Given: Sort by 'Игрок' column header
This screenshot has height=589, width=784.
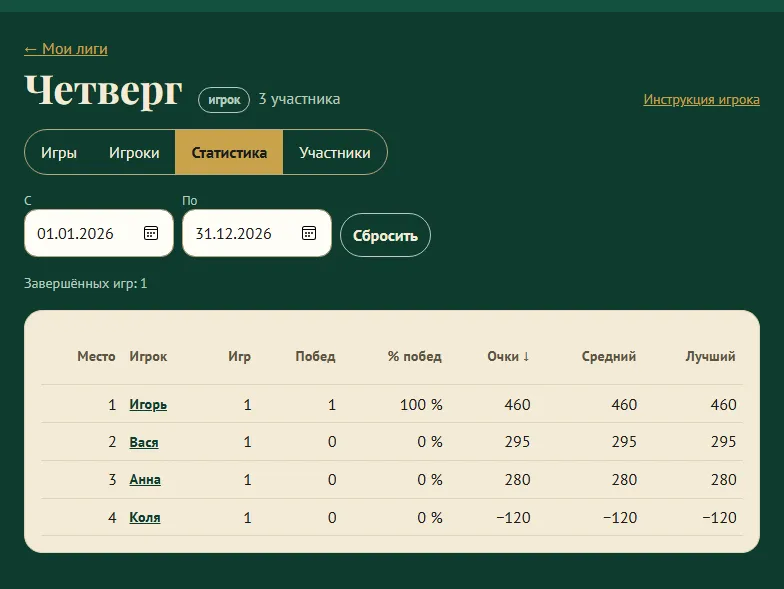Looking at the screenshot, I should (148, 356).
